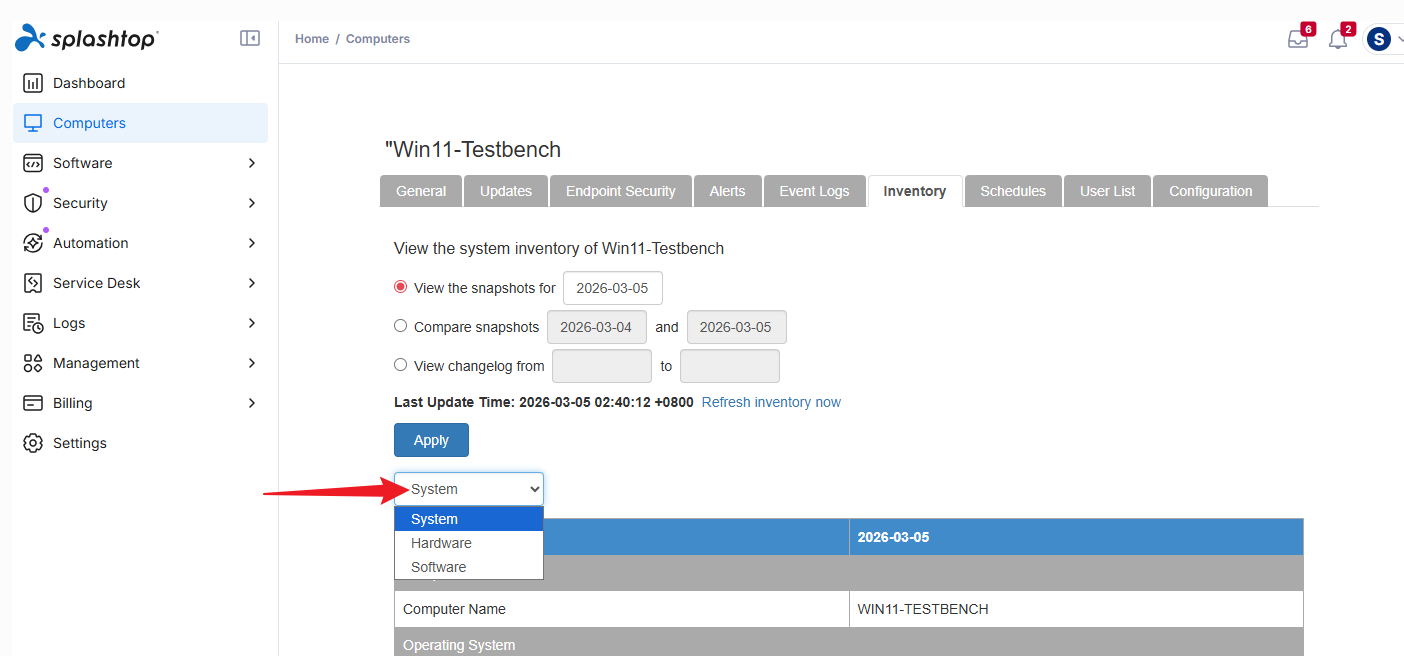Screen dimensions: 1404x656
Task: Switch to the Event Logs tab
Action: pos(815,191)
